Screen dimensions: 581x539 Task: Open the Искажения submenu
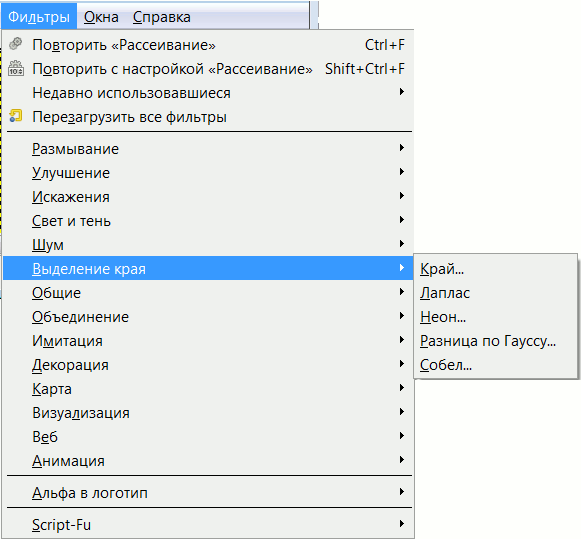click(208, 197)
